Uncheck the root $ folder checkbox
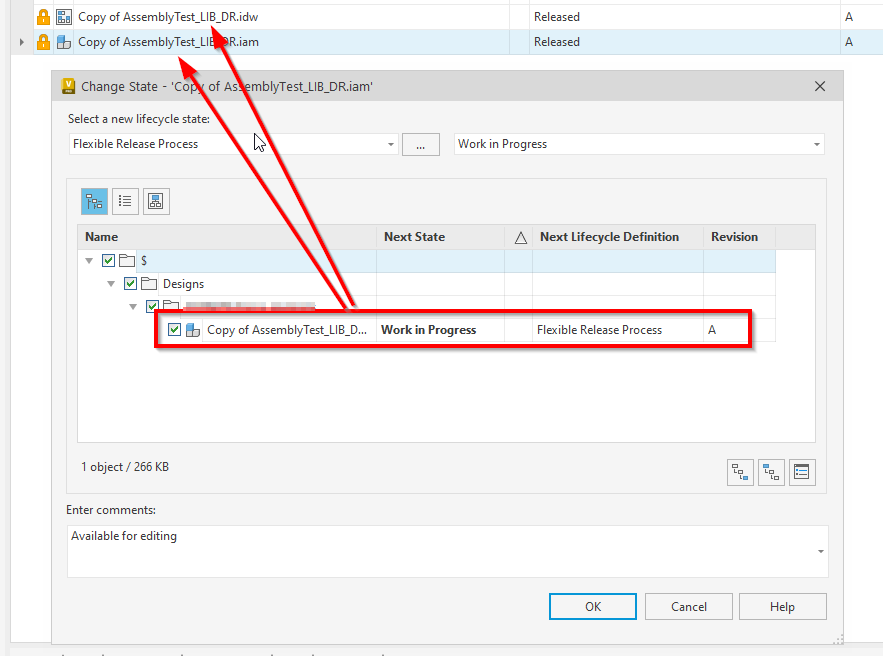The height and width of the screenshot is (656, 883). pyautogui.click(x=107, y=259)
